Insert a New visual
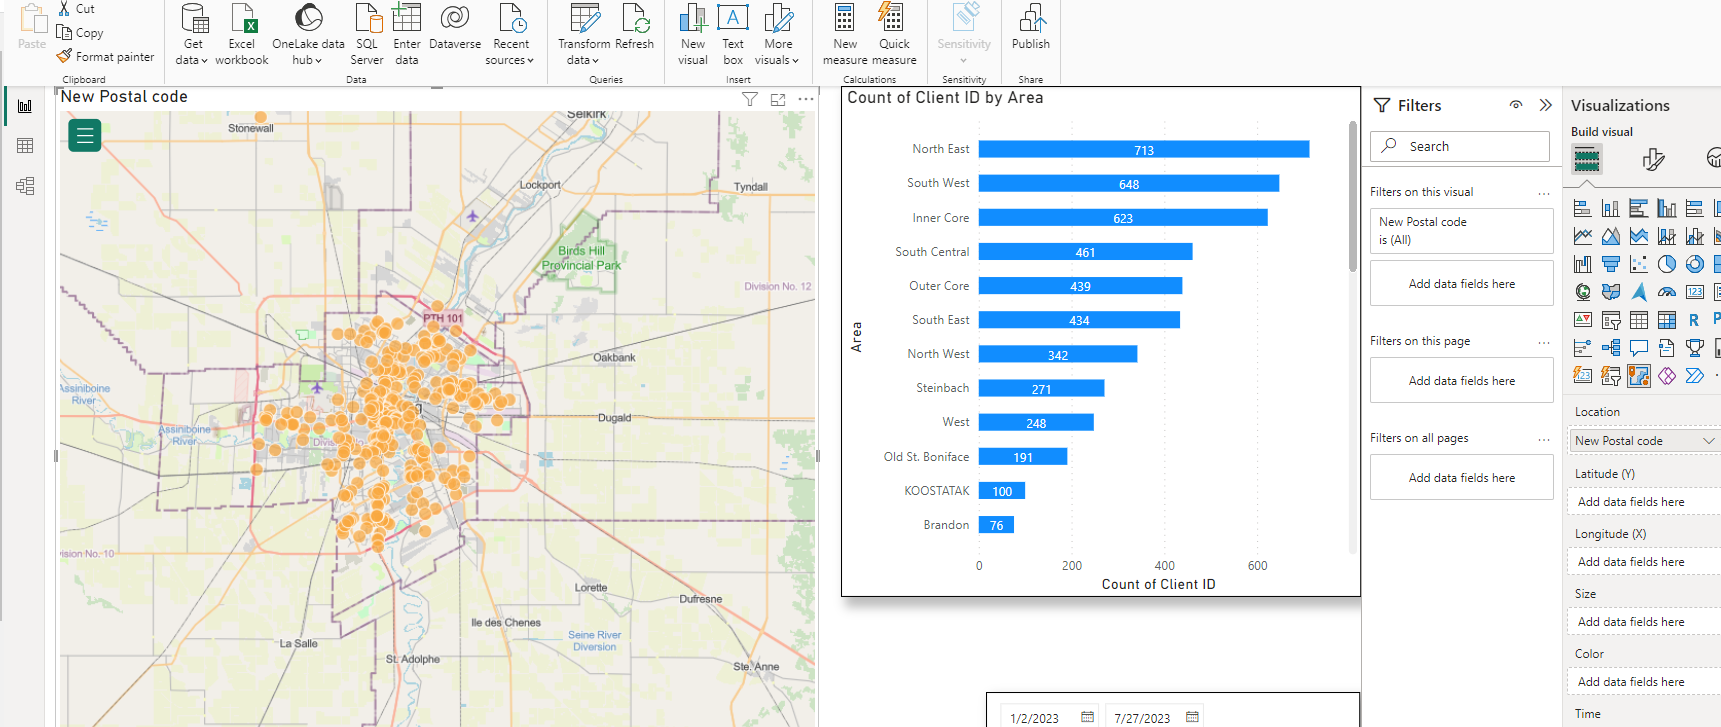1721x727 pixels. (693, 35)
